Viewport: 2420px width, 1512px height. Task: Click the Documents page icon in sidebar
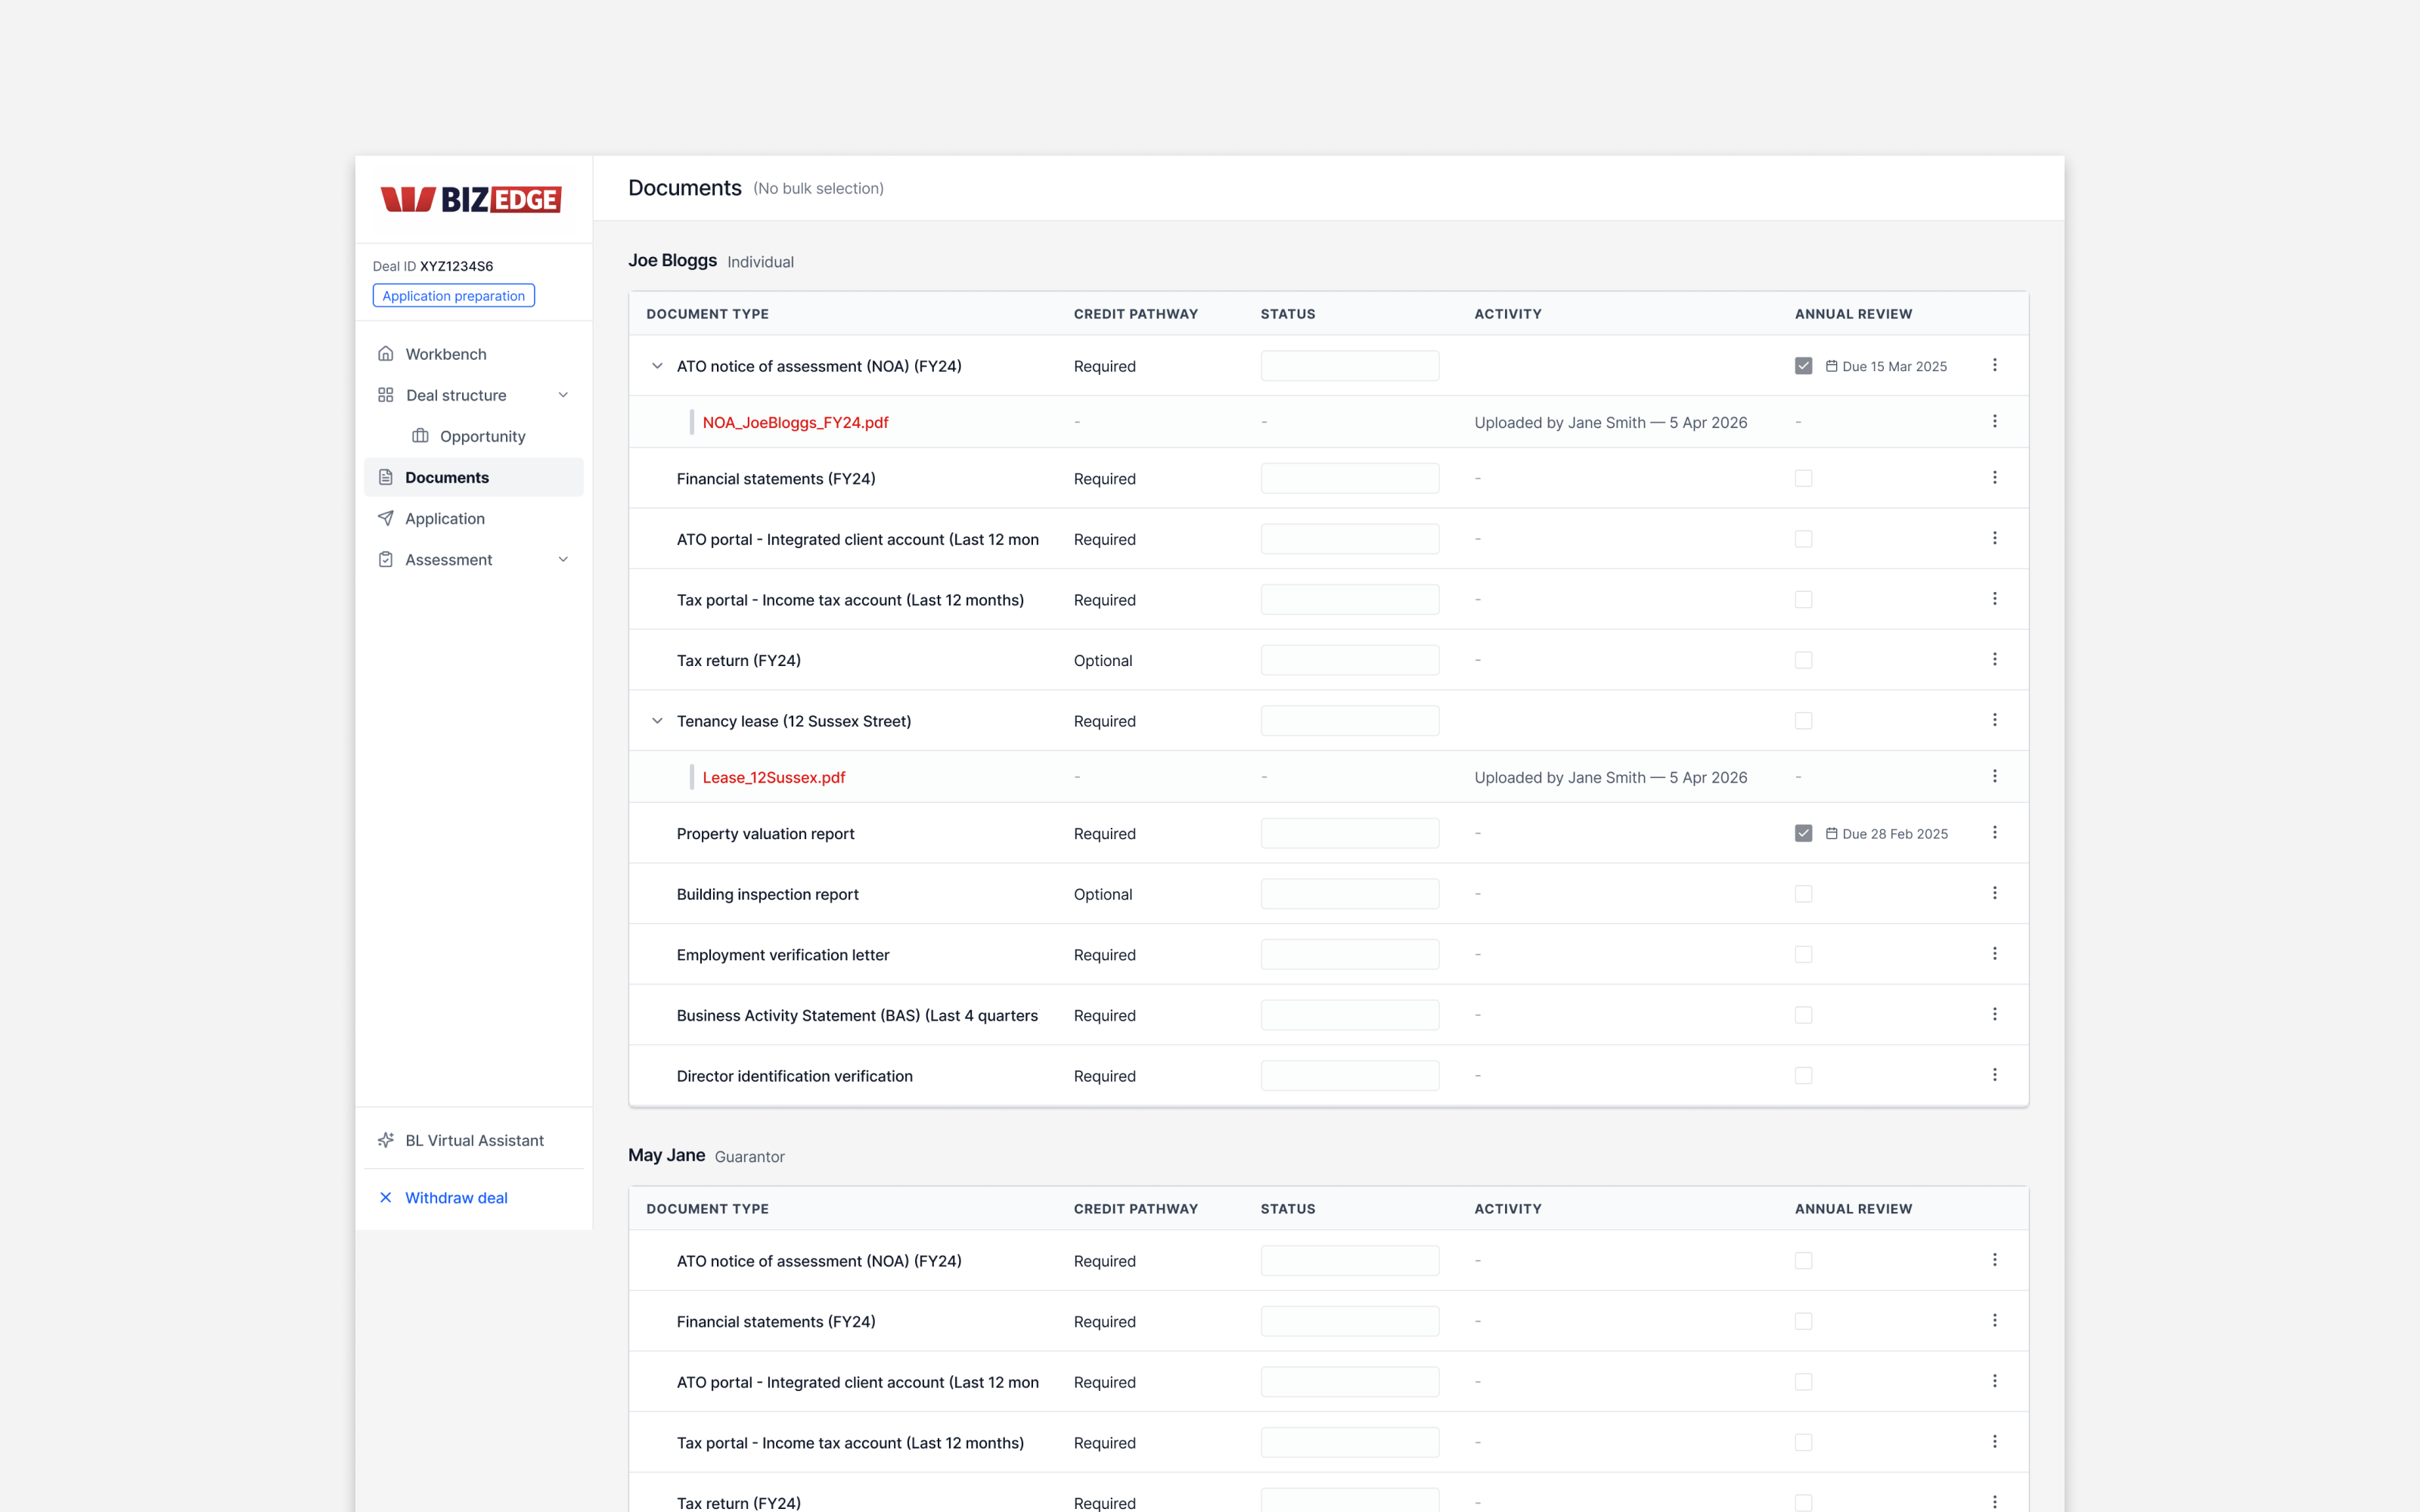click(387, 477)
